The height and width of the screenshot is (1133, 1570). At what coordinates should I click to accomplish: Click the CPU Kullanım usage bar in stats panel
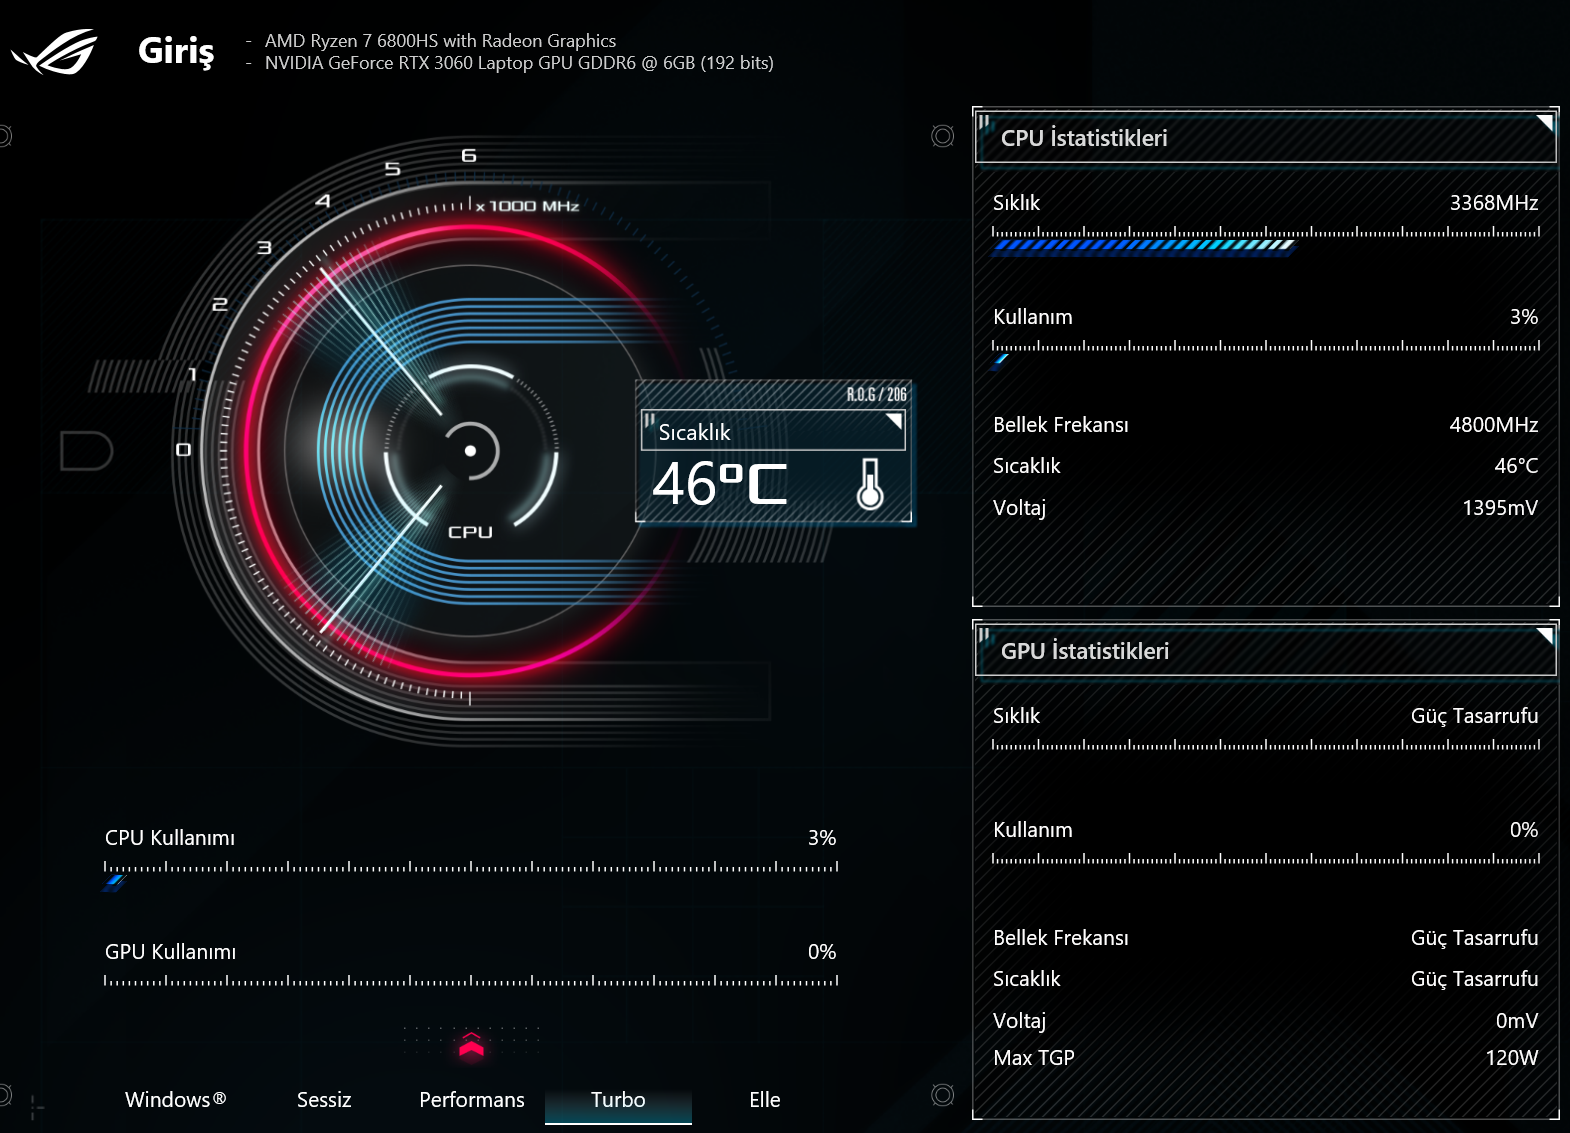(1265, 354)
